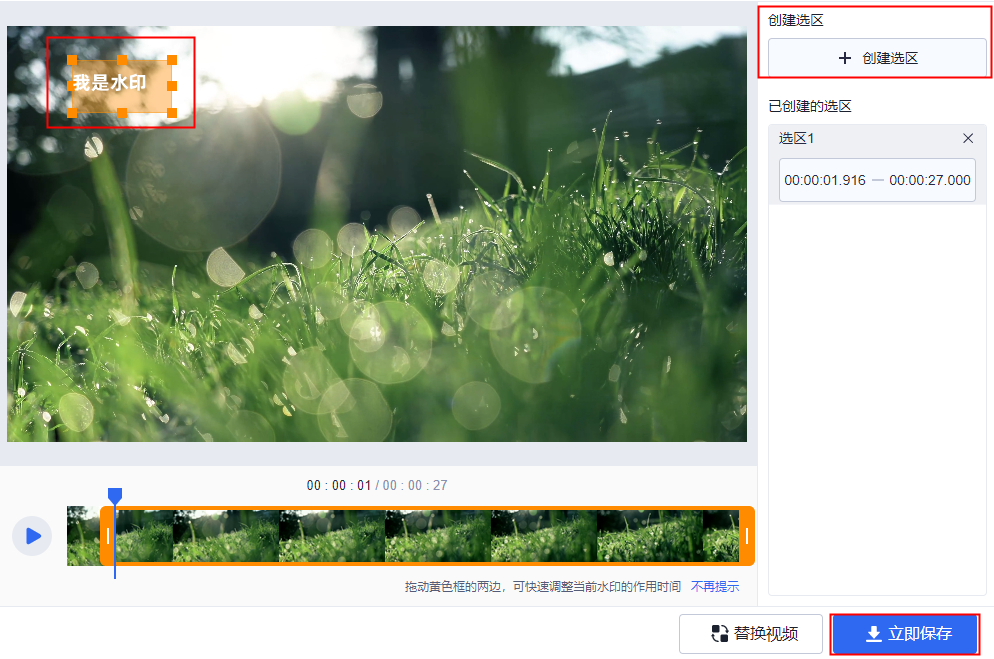Image resolution: width=994 pixels, height=659 pixels.
Task: Click the 选区1 label in created selections
Action: click(796, 138)
